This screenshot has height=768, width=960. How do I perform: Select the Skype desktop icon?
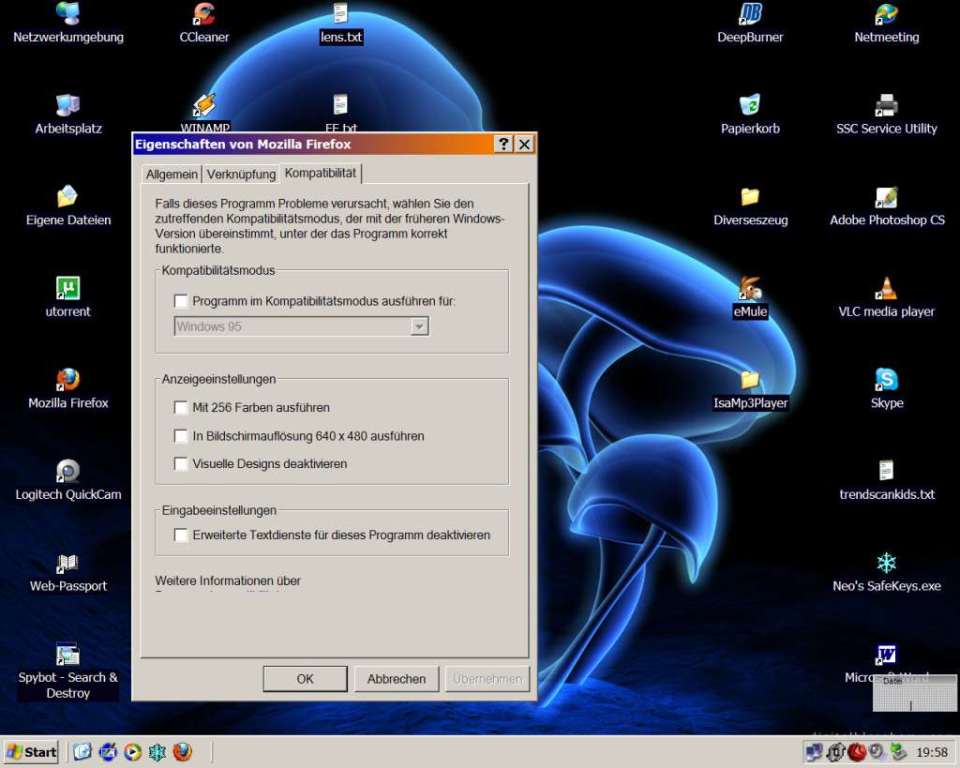886,381
